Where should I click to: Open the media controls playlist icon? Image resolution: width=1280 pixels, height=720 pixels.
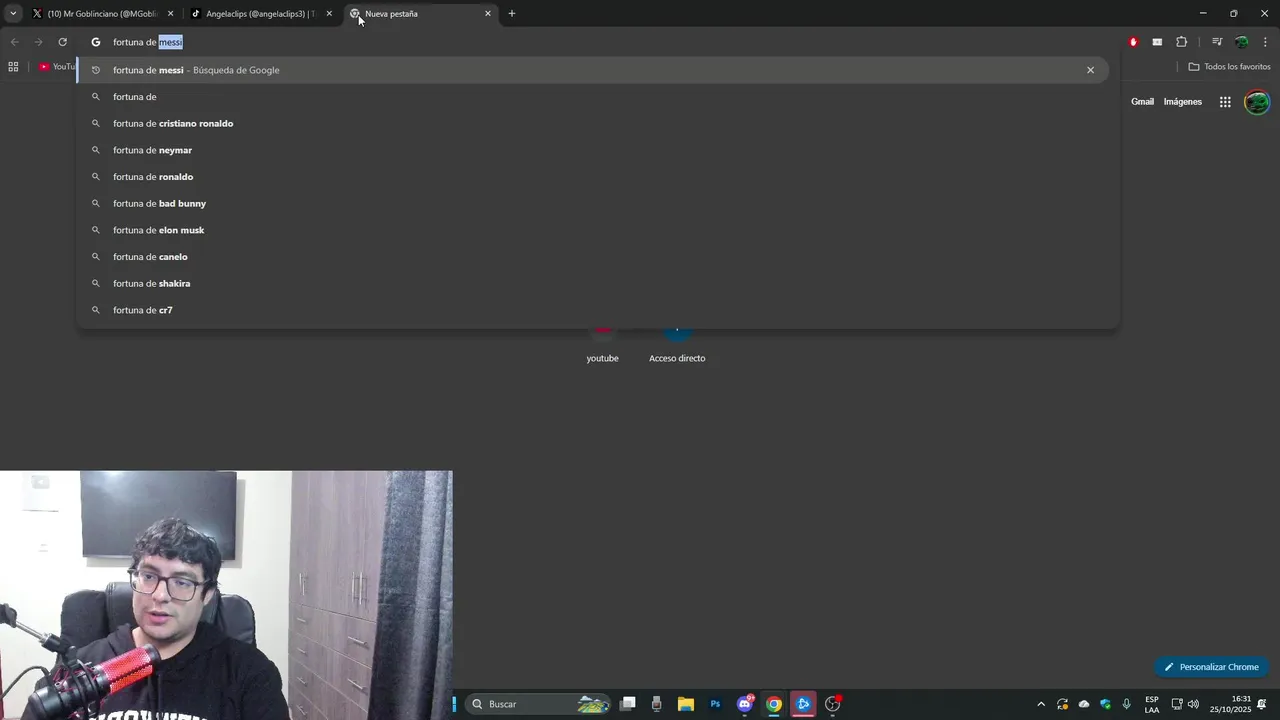(x=1217, y=42)
